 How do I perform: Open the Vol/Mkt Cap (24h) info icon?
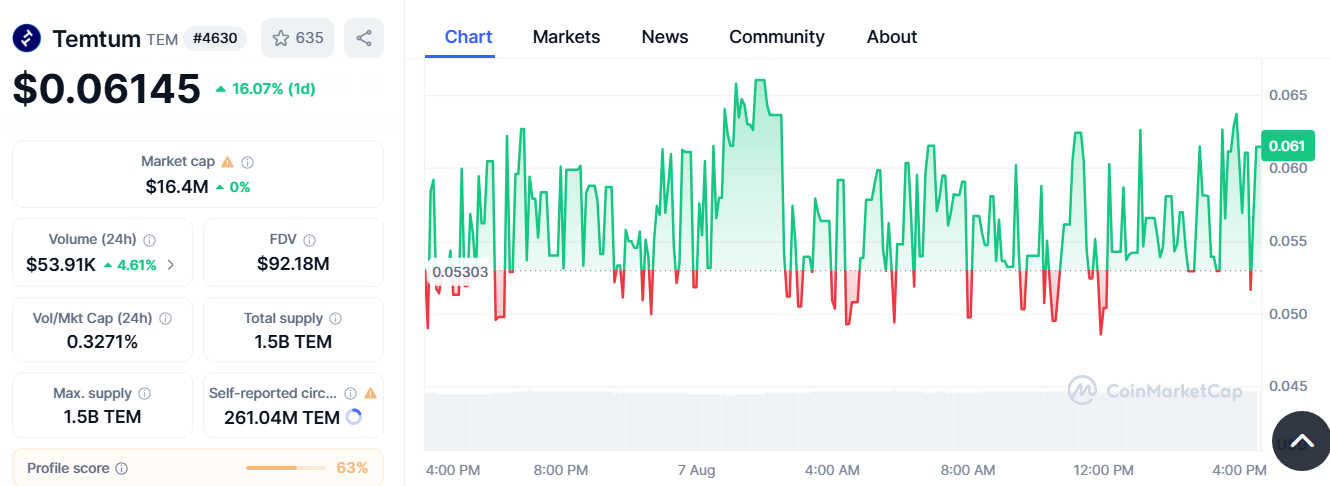pos(165,319)
